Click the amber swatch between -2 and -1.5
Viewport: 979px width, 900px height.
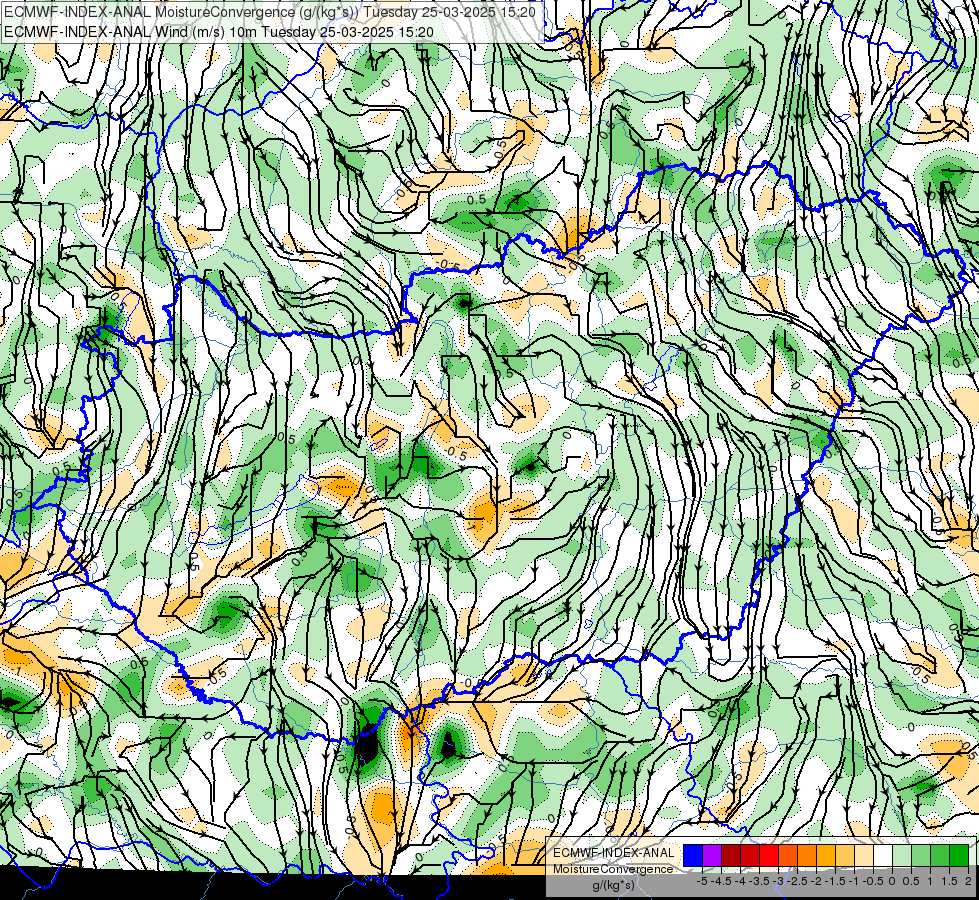click(x=826, y=856)
